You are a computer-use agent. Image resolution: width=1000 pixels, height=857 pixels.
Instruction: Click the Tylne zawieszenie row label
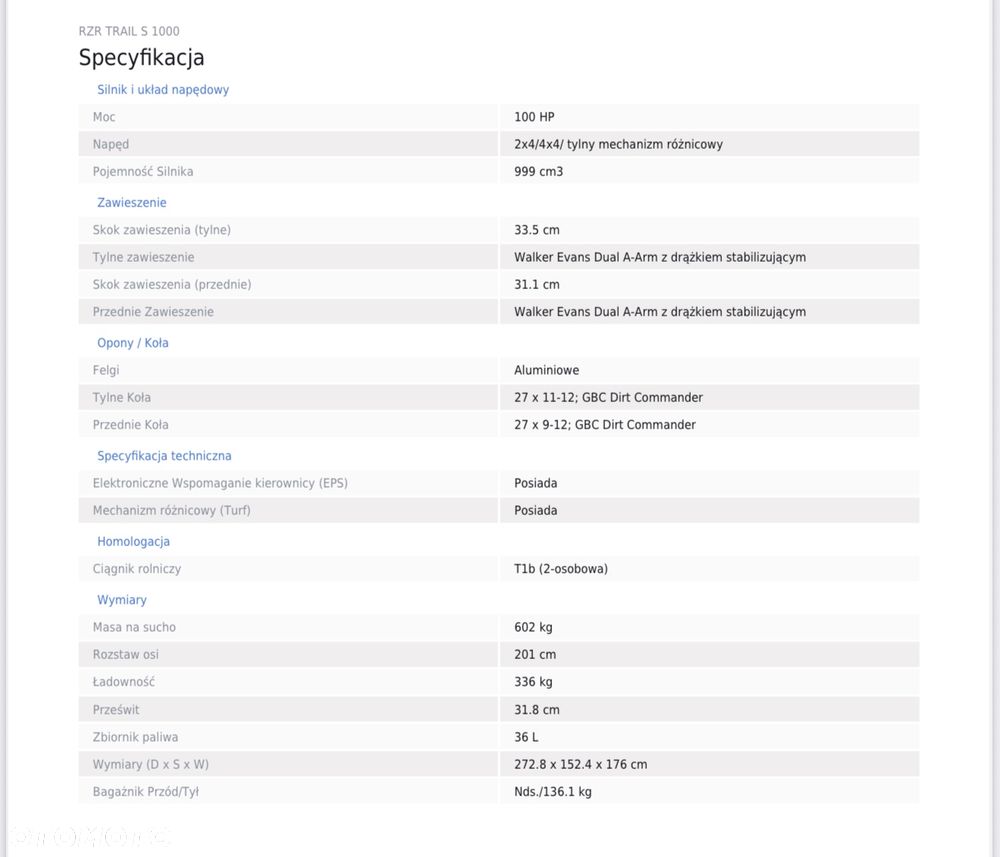[x=143, y=257]
